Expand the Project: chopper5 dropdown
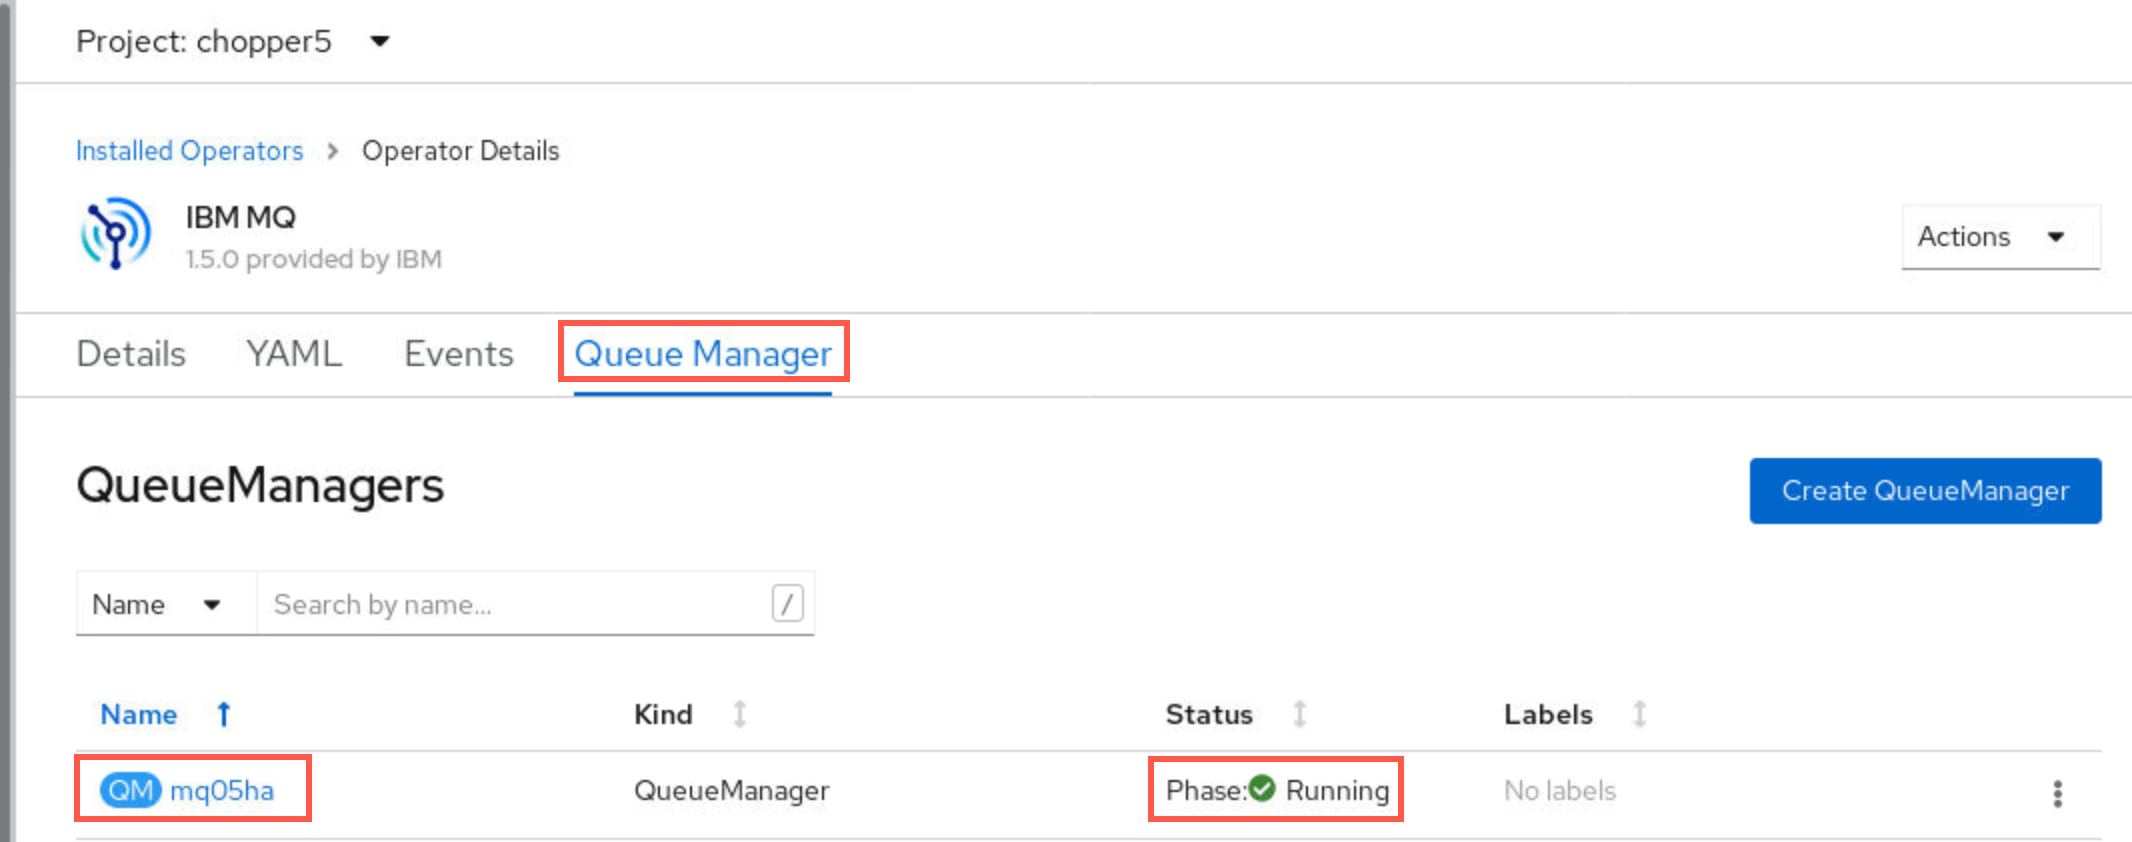Image resolution: width=2132 pixels, height=842 pixels. click(232, 41)
